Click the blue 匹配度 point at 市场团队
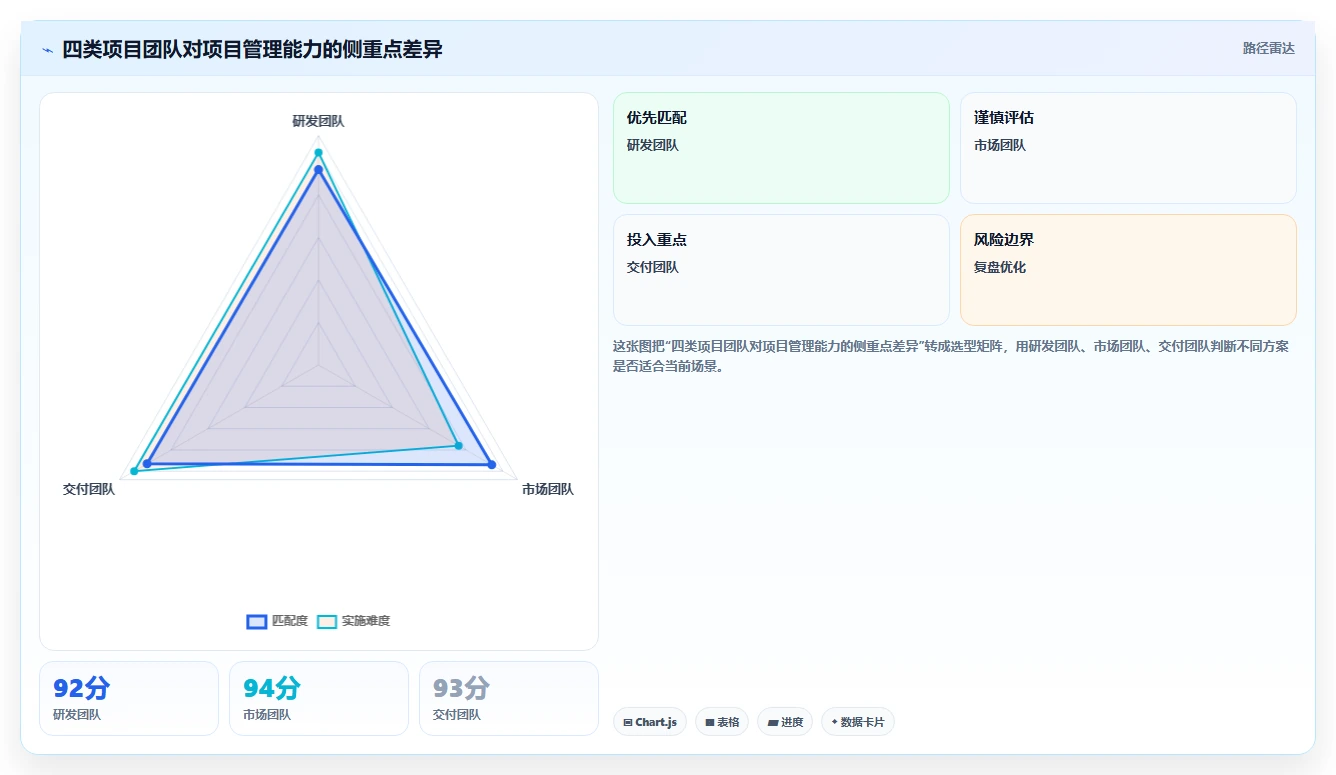 point(491,464)
